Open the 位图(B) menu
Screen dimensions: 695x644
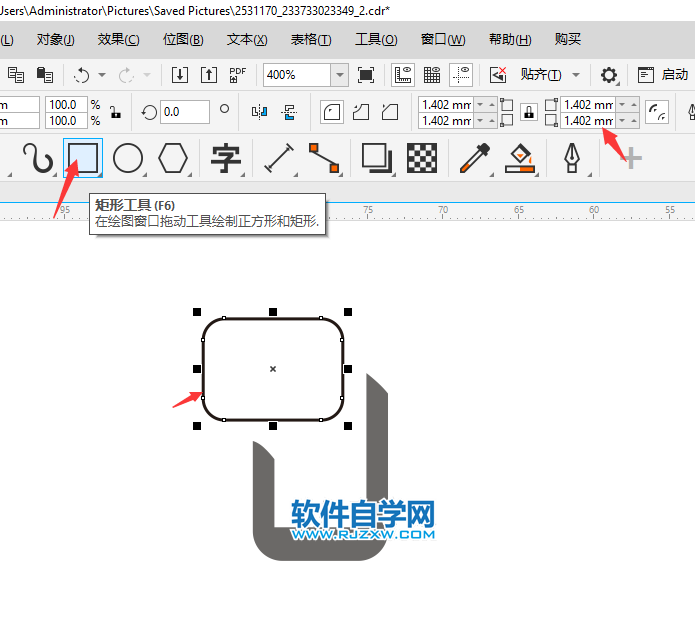pos(183,39)
